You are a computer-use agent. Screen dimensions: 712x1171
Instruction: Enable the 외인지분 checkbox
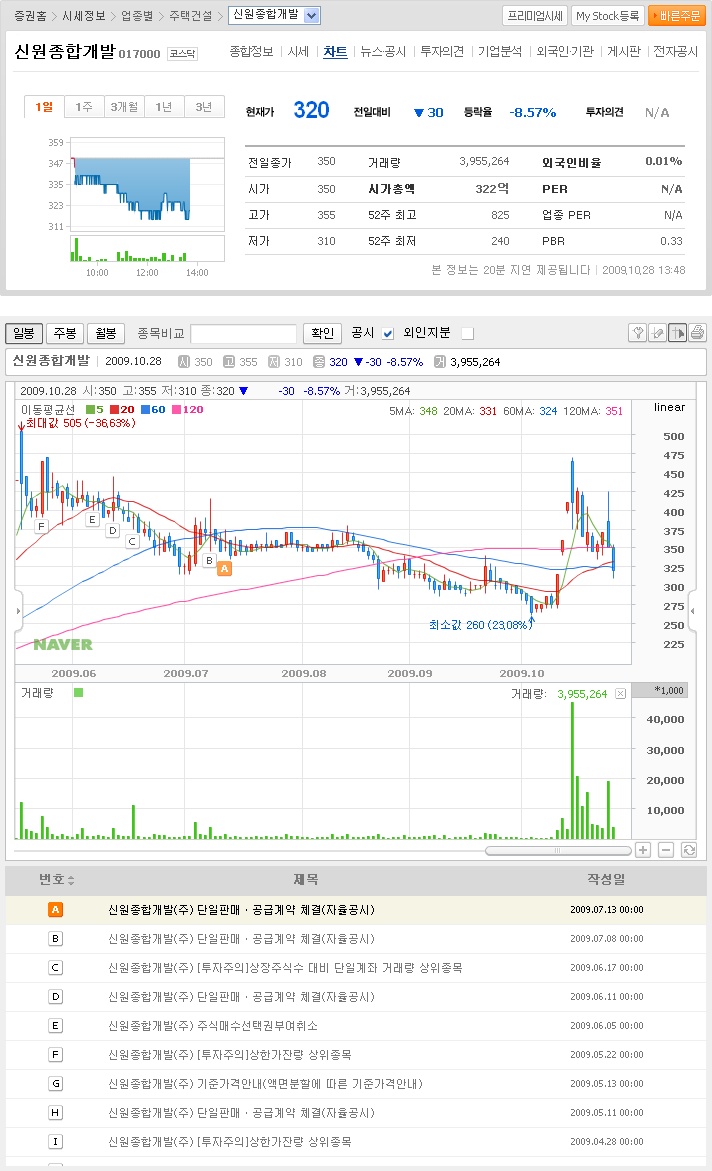pos(468,334)
